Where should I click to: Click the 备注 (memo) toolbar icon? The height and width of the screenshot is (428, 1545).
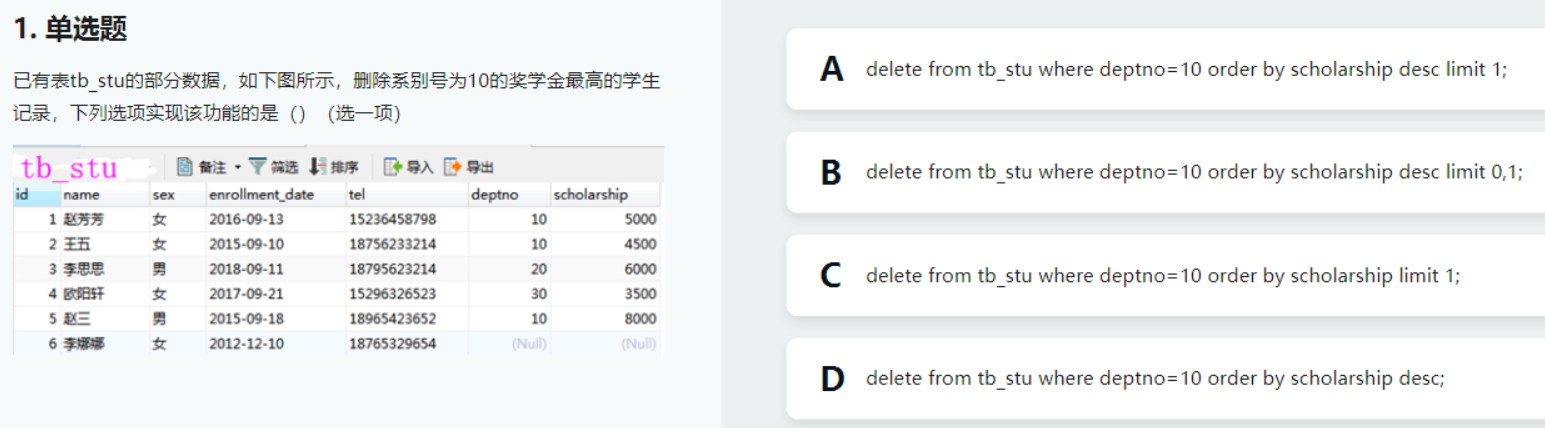(185, 167)
